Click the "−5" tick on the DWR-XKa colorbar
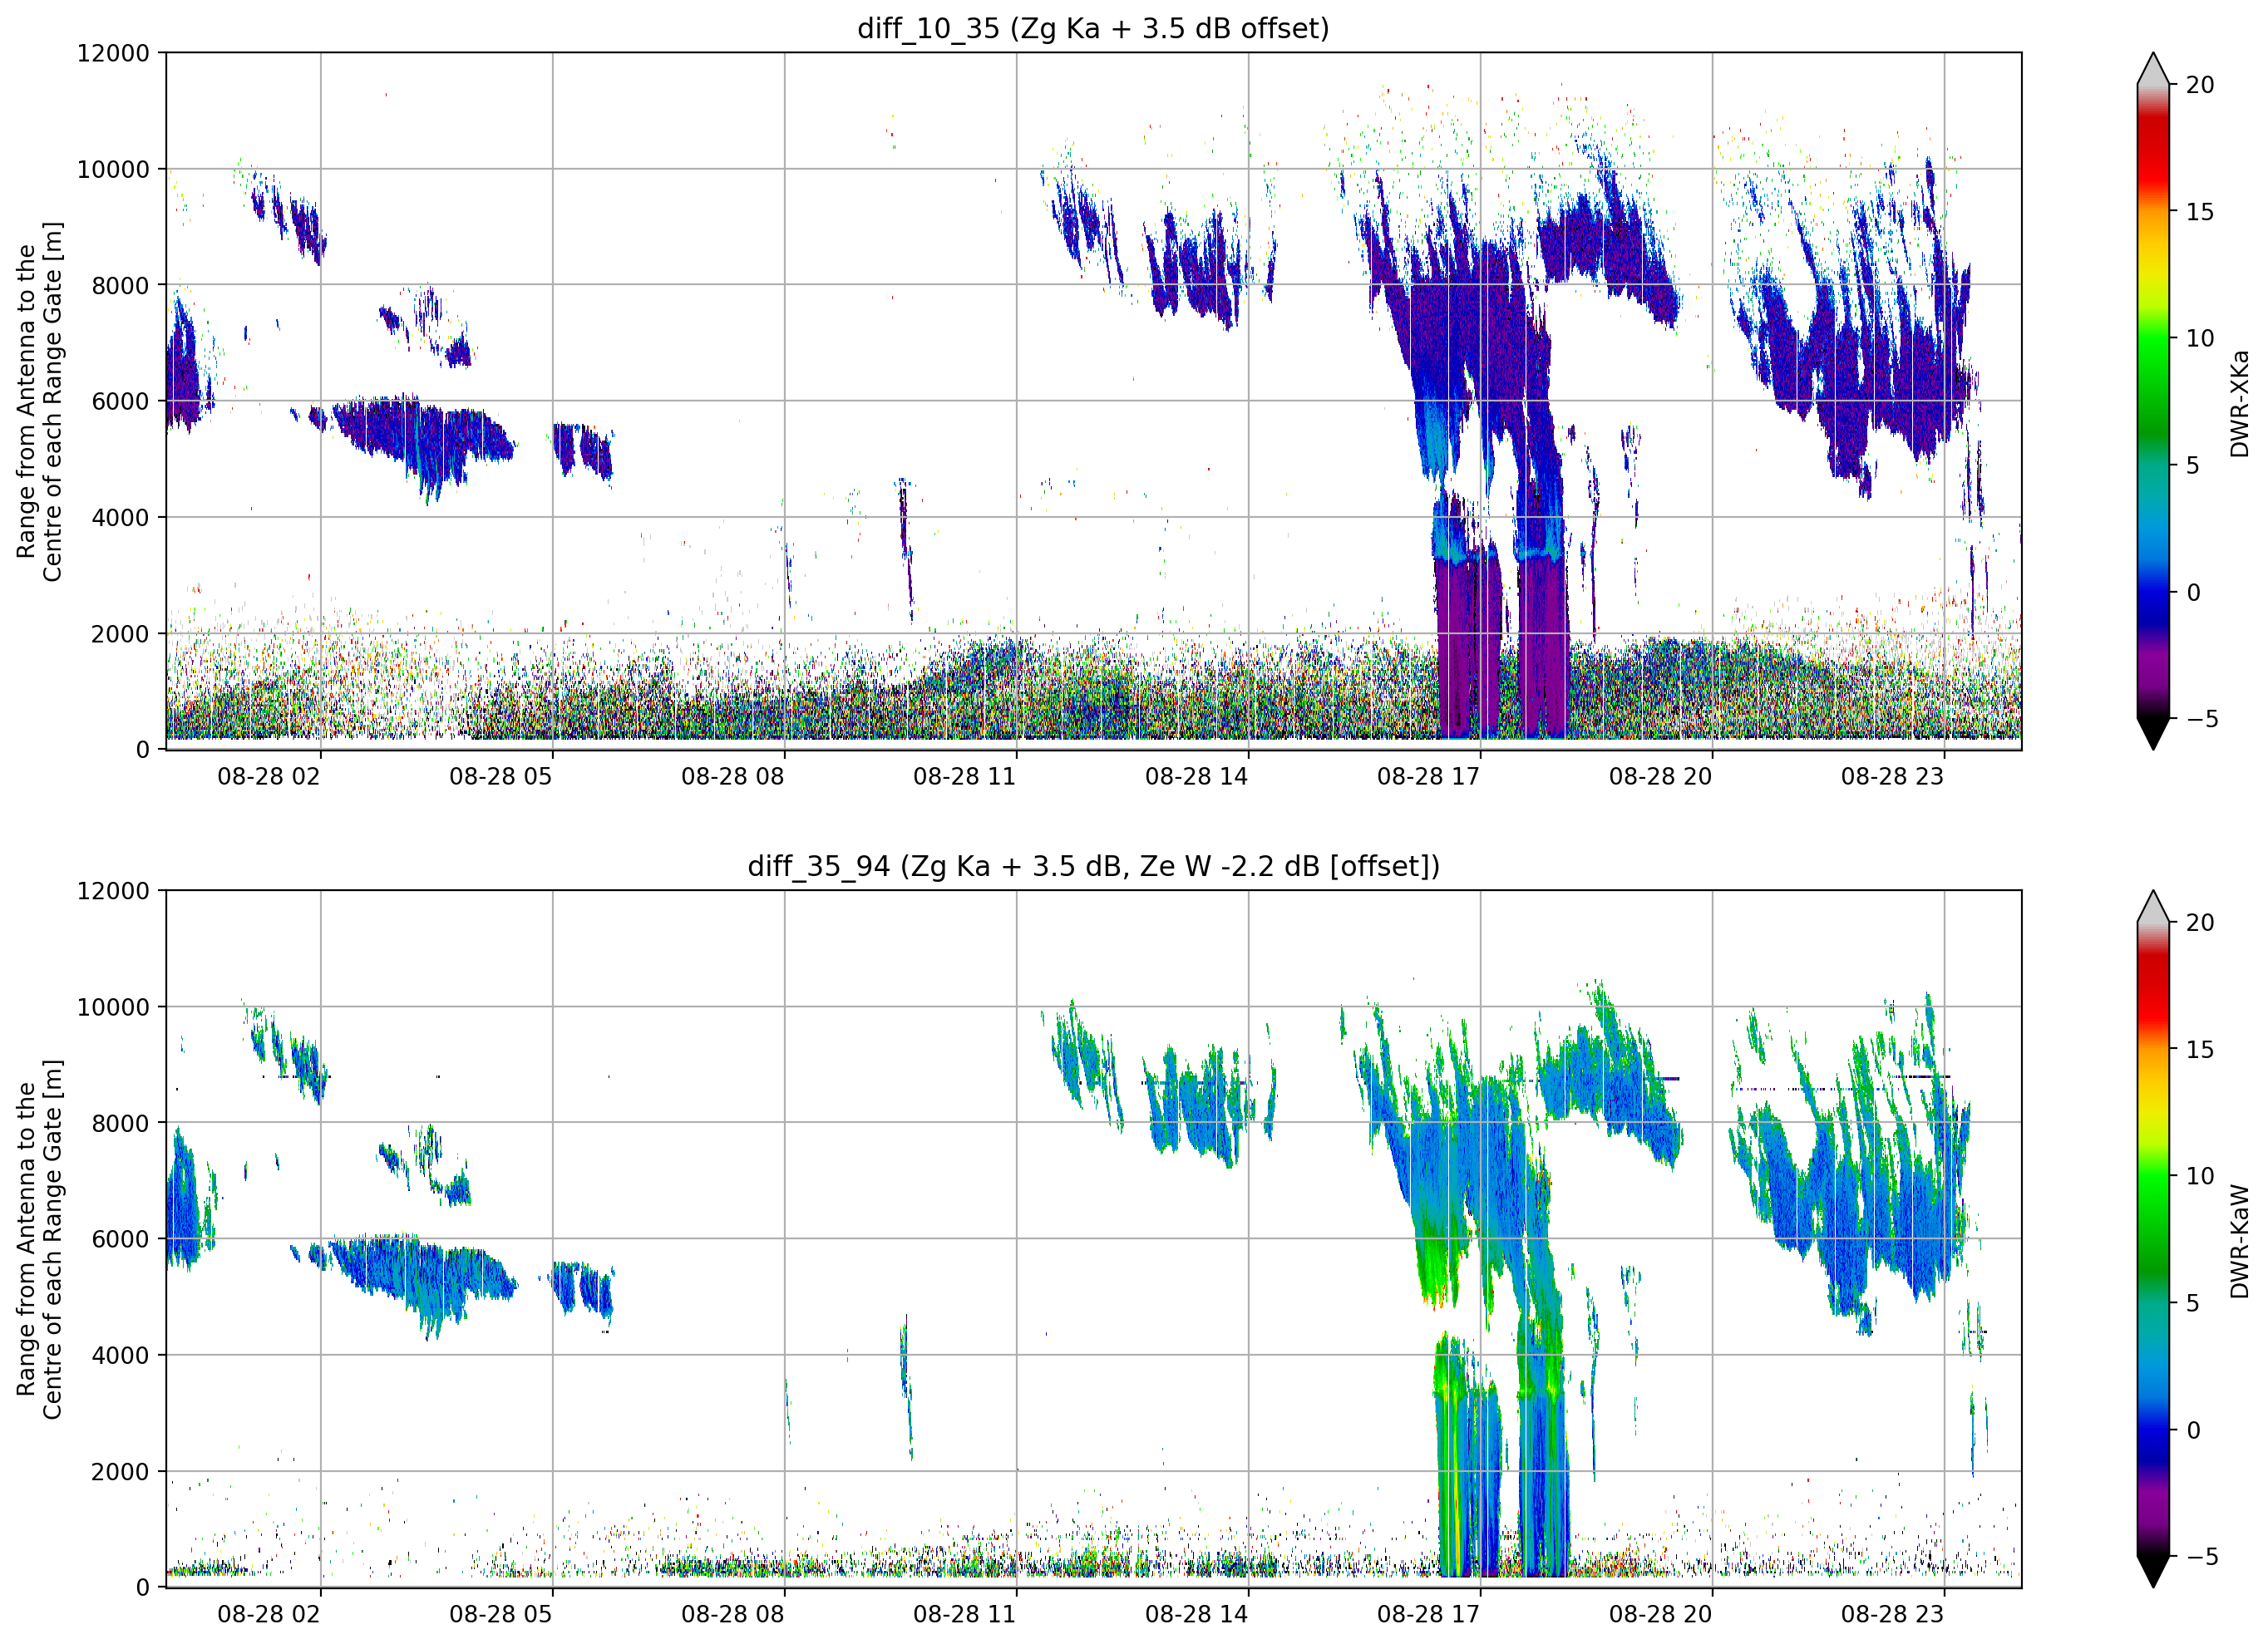The height and width of the screenshot is (1644, 2268). pos(2201,718)
